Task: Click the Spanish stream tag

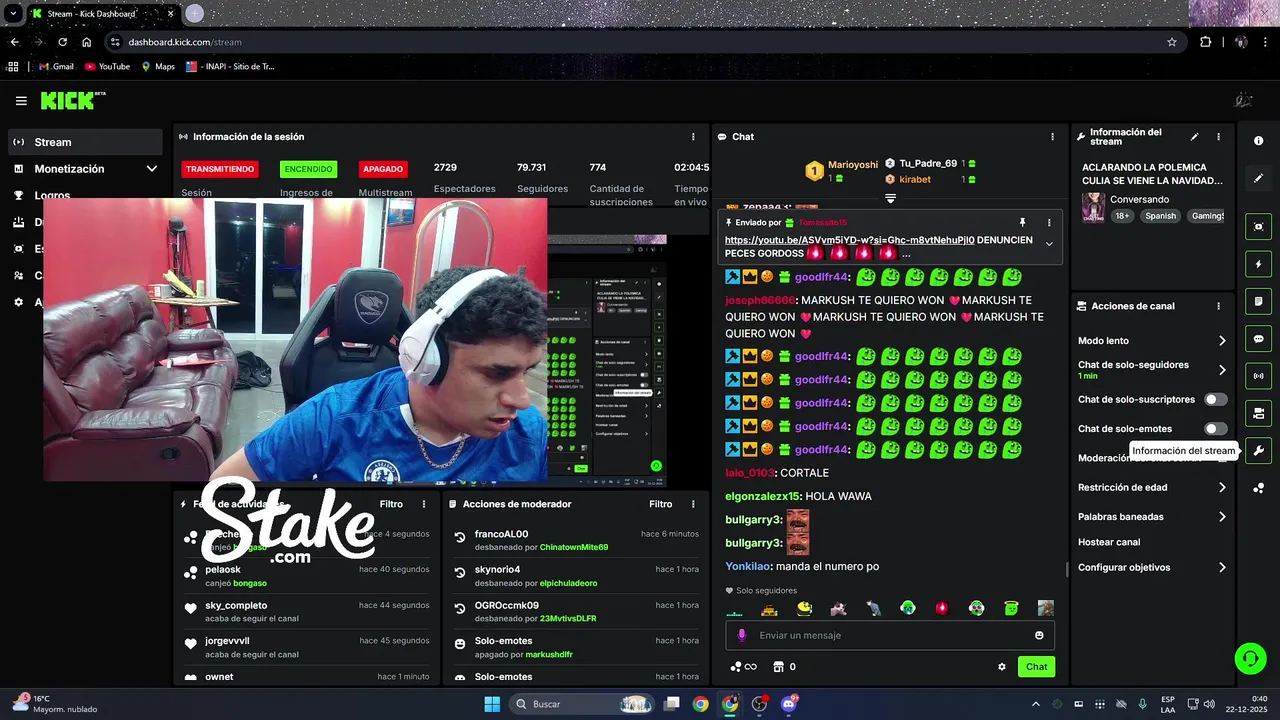Action: [x=1161, y=216]
